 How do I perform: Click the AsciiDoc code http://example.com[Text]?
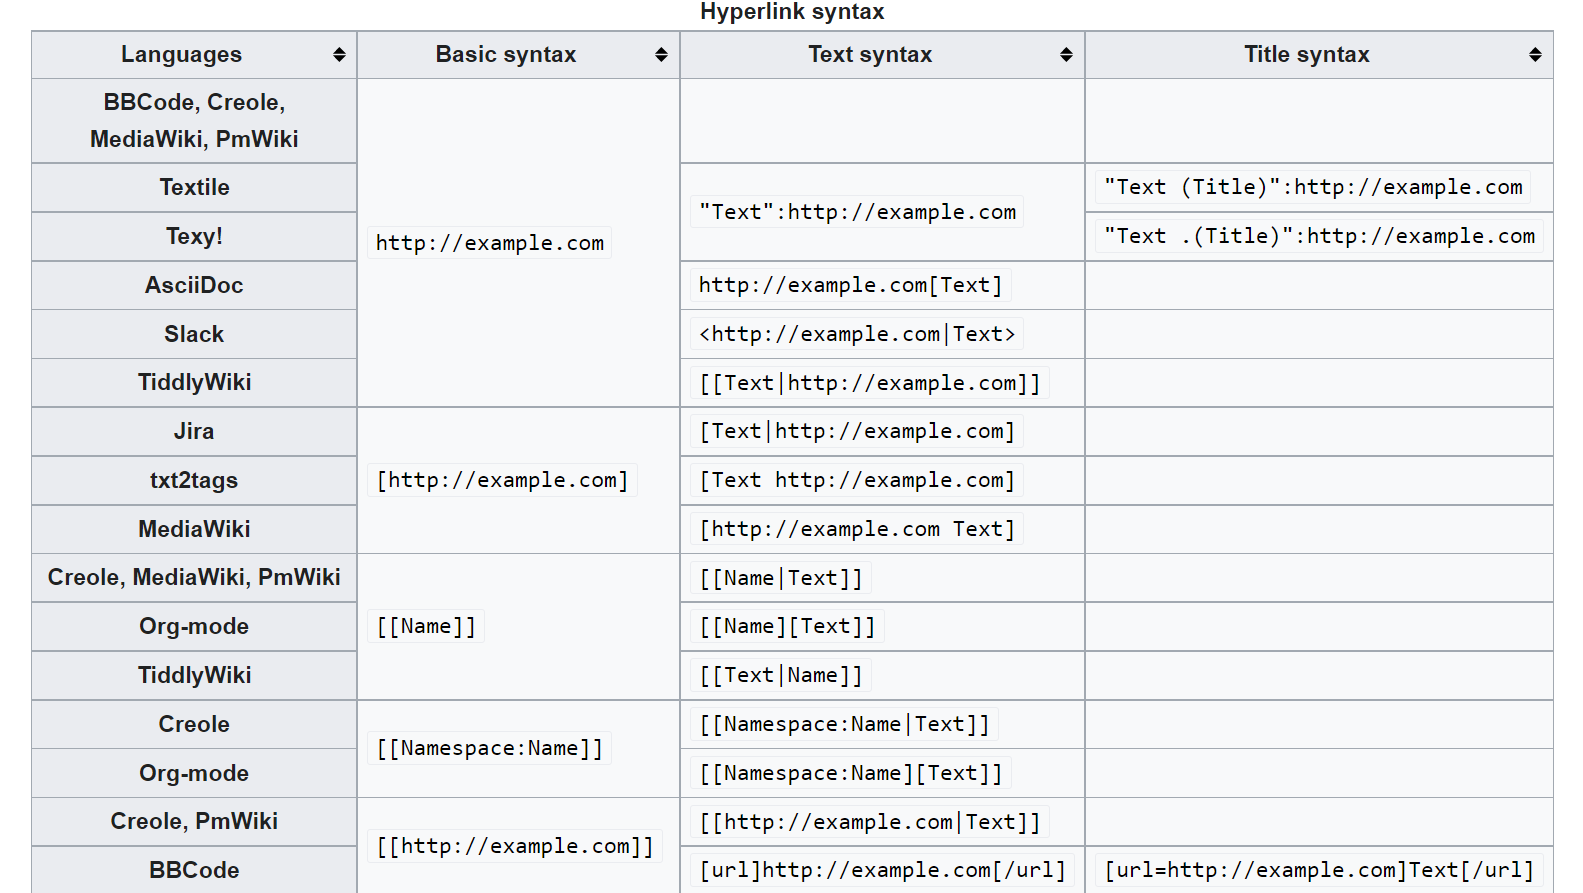pos(851,286)
